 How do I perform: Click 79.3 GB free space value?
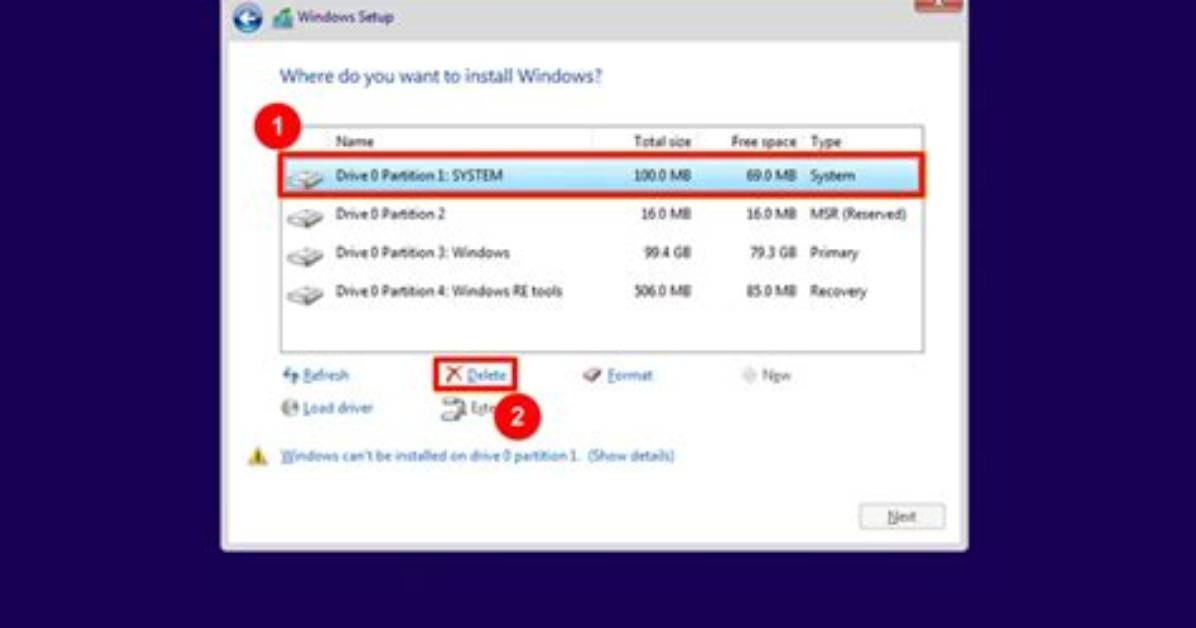tap(773, 253)
